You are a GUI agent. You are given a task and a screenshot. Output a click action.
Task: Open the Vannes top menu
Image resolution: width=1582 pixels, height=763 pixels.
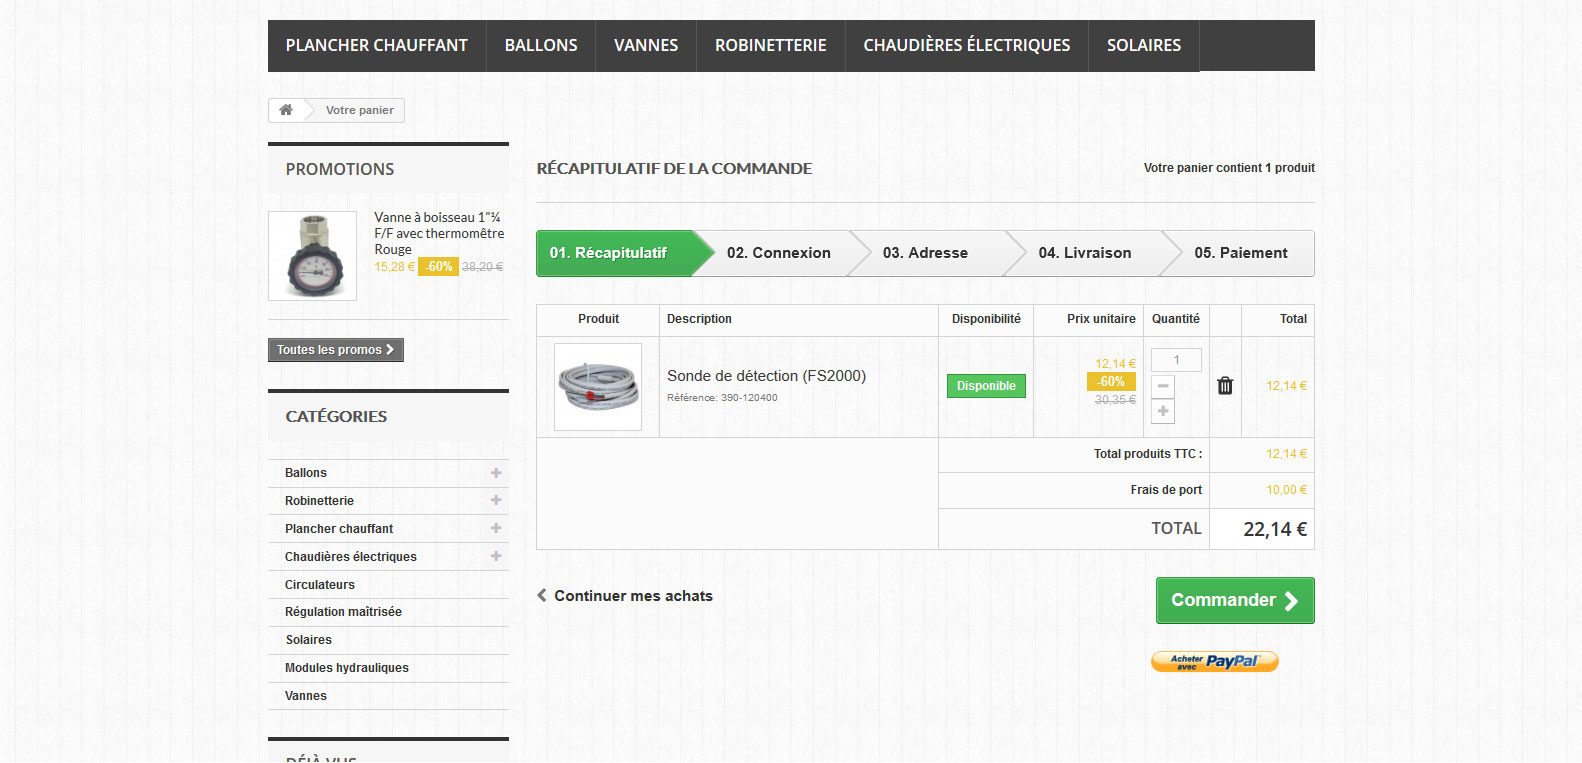646,45
